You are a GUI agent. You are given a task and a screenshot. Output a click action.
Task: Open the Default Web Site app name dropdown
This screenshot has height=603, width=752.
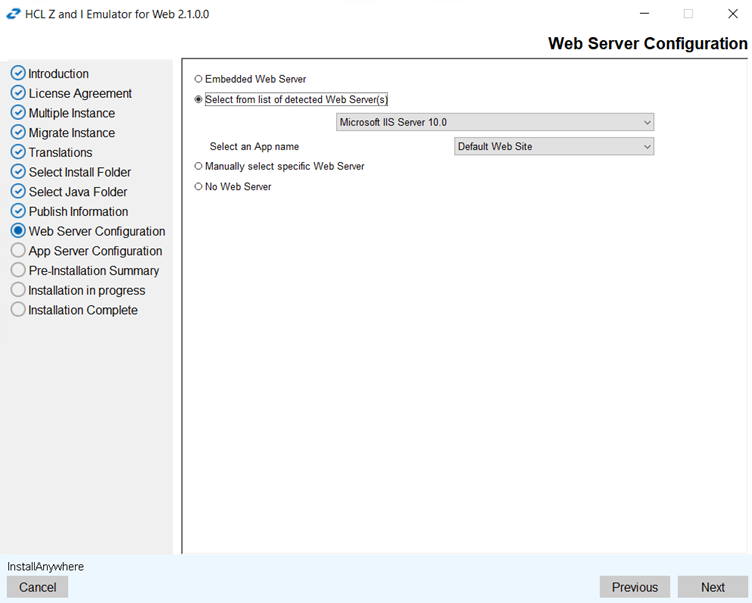pos(553,146)
